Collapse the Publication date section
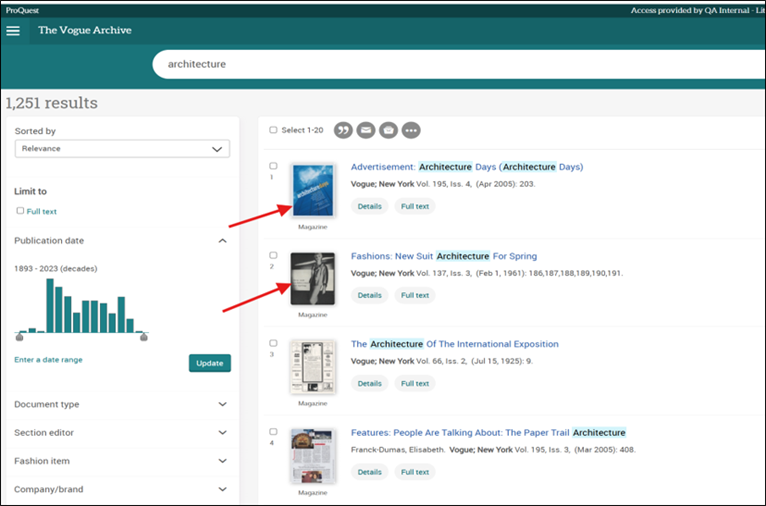Image resolution: width=766 pixels, height=506 pixels. (x=222, y=241)
